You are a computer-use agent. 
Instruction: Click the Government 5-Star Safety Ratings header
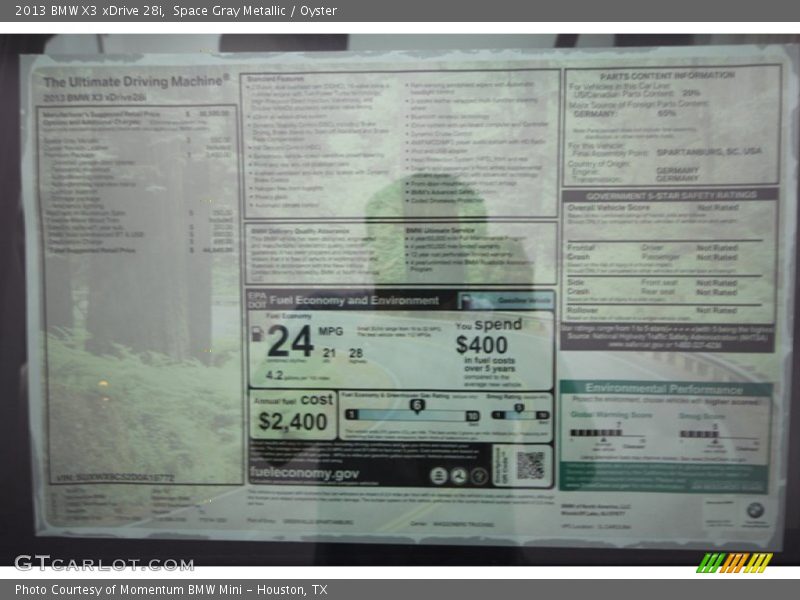[x=670, y=196]
